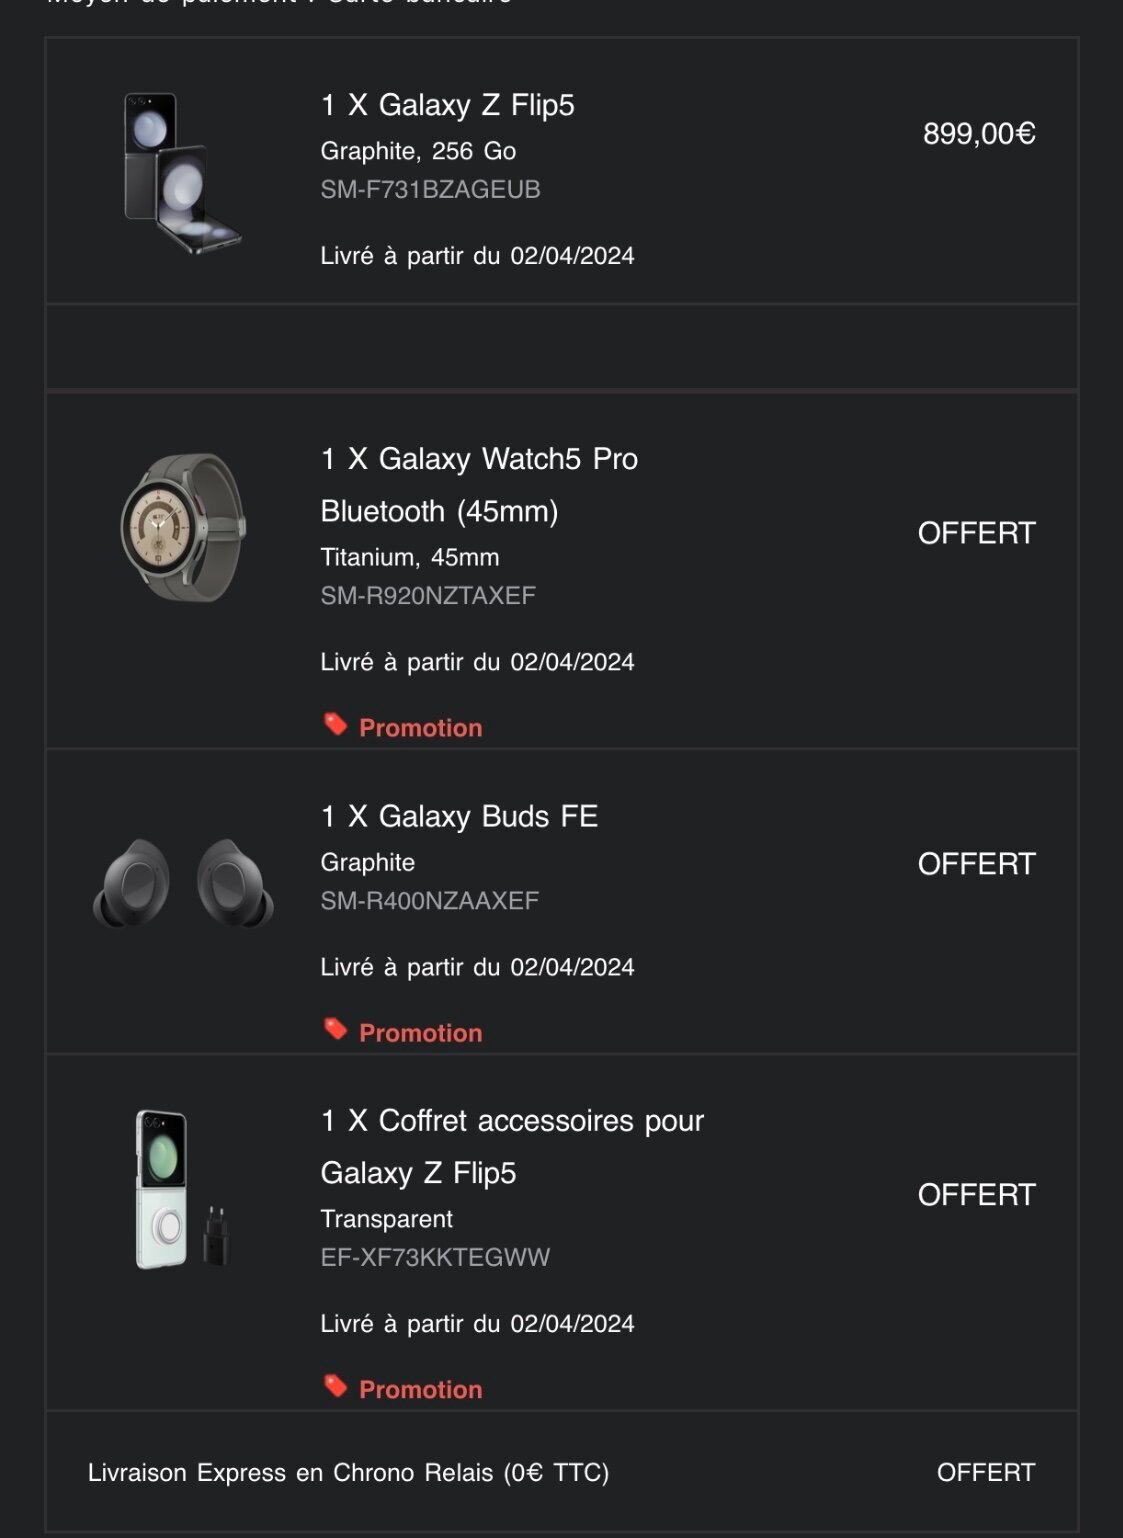Click the Galaxy Watch5 Pro product image
The image size is (1123, 1538).
183,527
